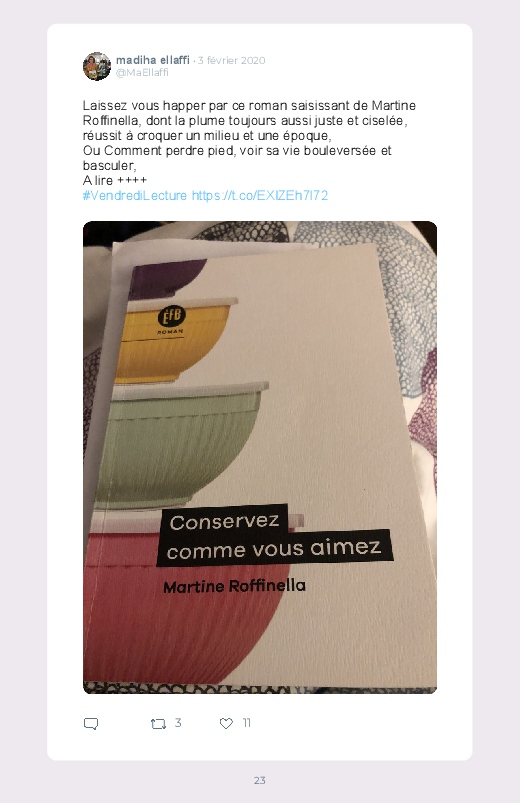This screenshot has width=520, height=803.
Task: Open madiha ellaffi's profile avatar
Action: 97,66
